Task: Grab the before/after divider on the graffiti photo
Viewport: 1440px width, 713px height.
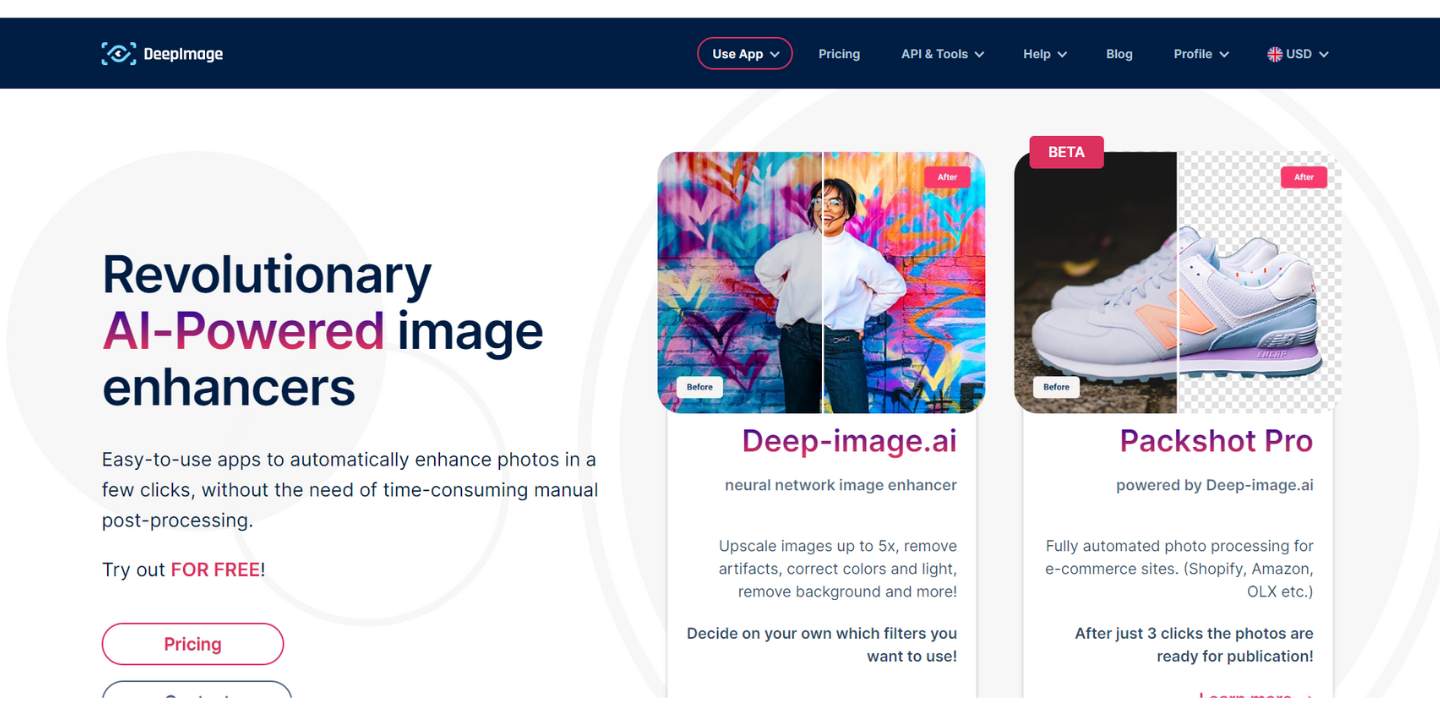Action: (x=822, y=282)
